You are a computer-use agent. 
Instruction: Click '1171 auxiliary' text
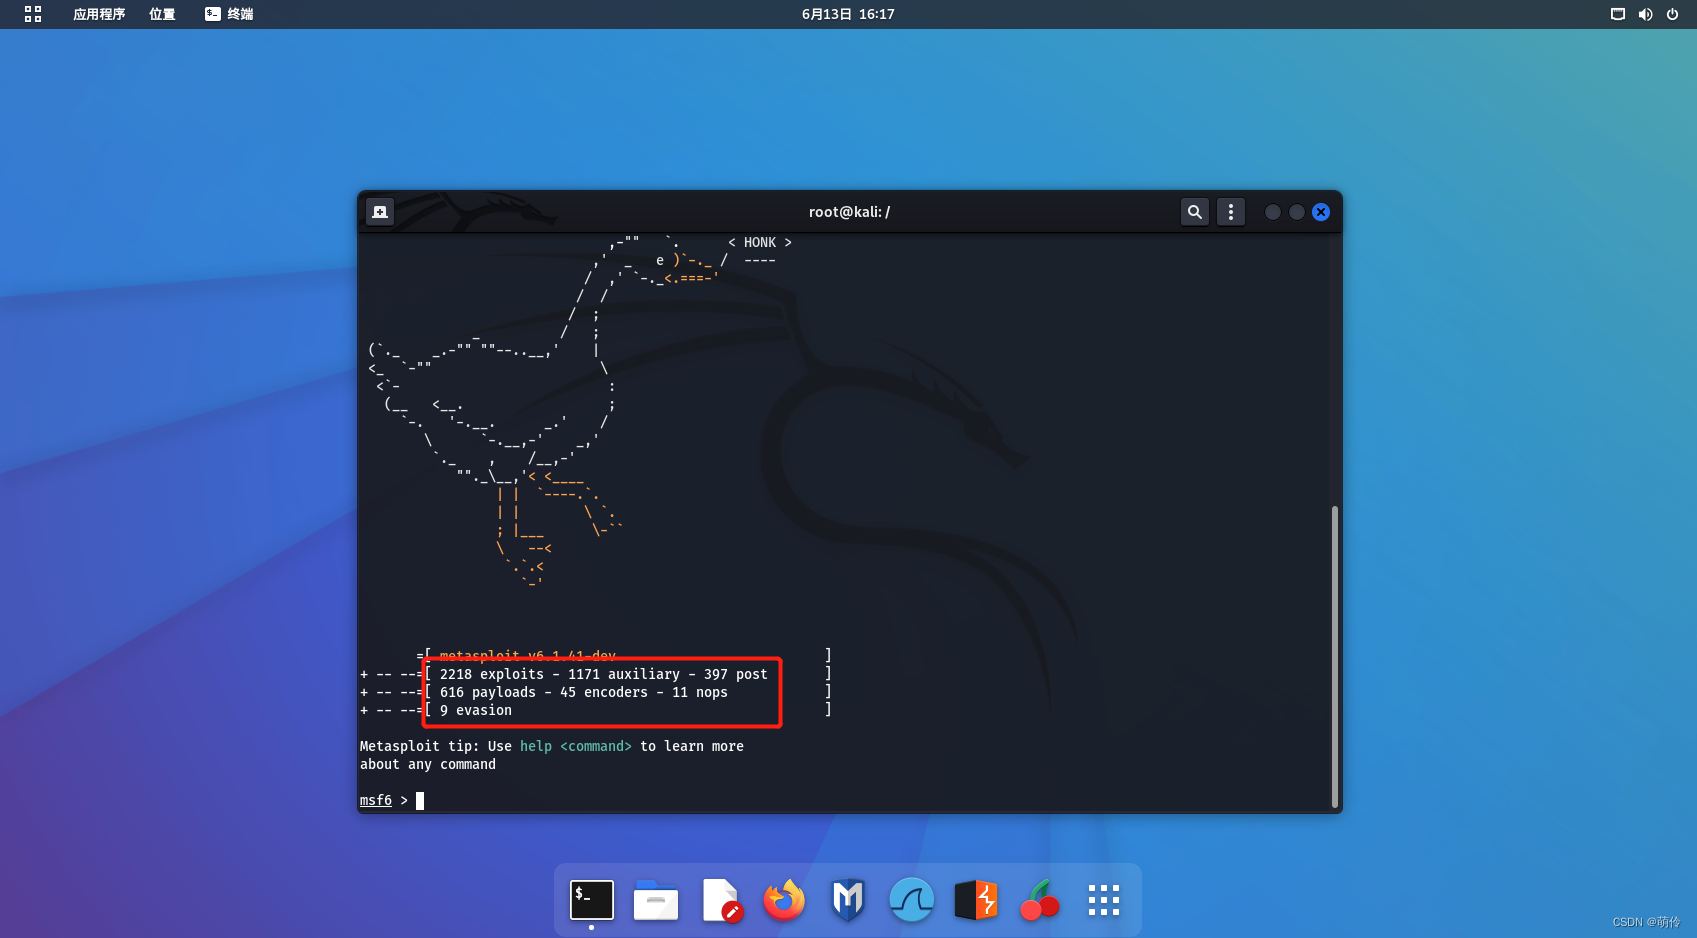(x=624, y=674)
